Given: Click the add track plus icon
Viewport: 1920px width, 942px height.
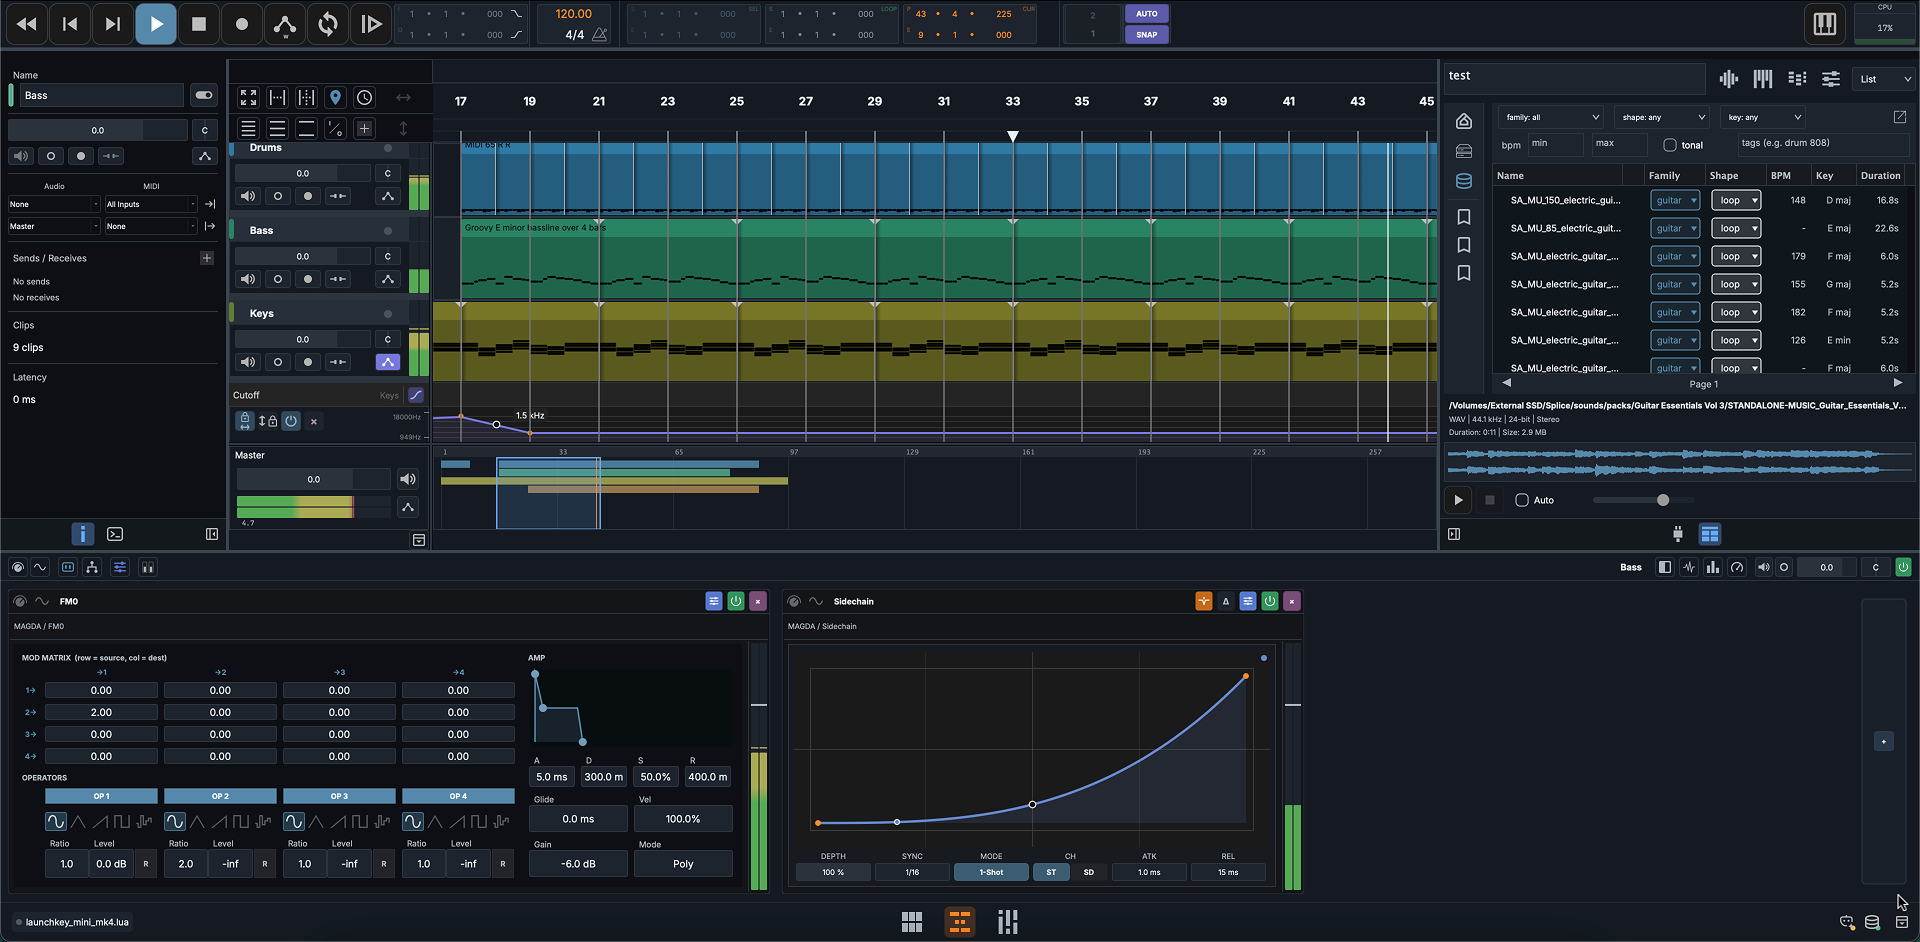Looking at the screenshot, I should tap(364, 128).
